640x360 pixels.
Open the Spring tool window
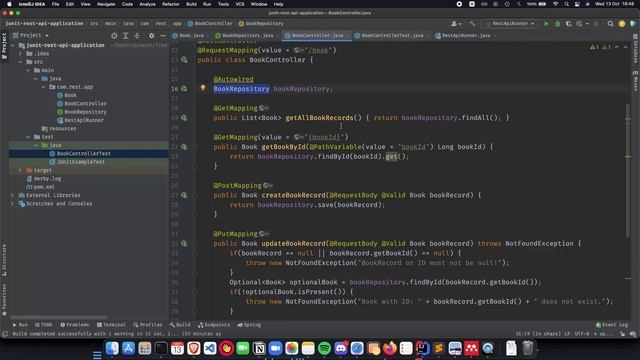[249, 325]
